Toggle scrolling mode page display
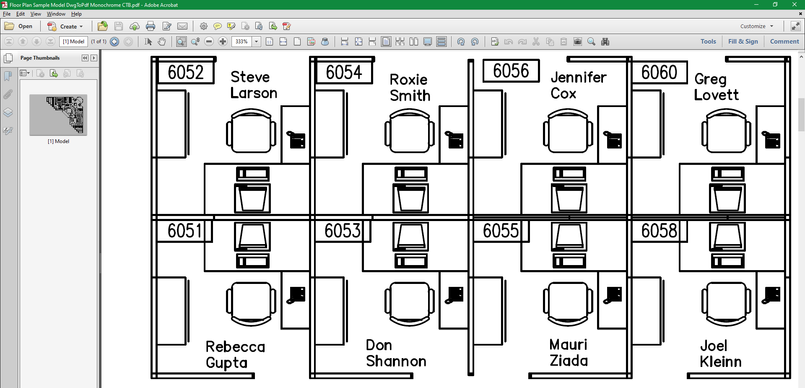Viewport: 805px width, 388px height. [441, 42]
